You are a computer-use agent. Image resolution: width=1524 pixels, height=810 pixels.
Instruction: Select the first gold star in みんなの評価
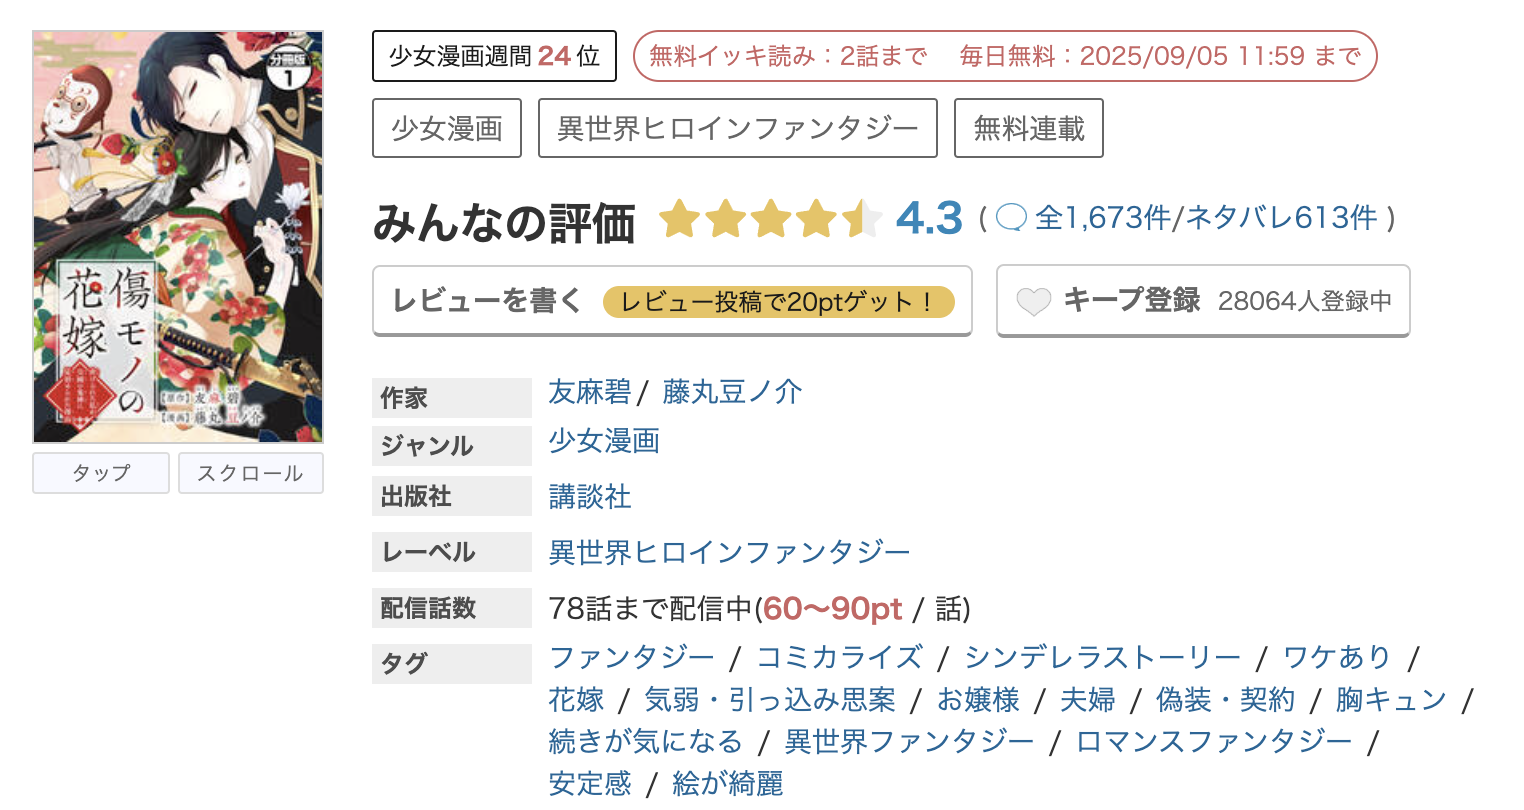[x=681, y=218]
